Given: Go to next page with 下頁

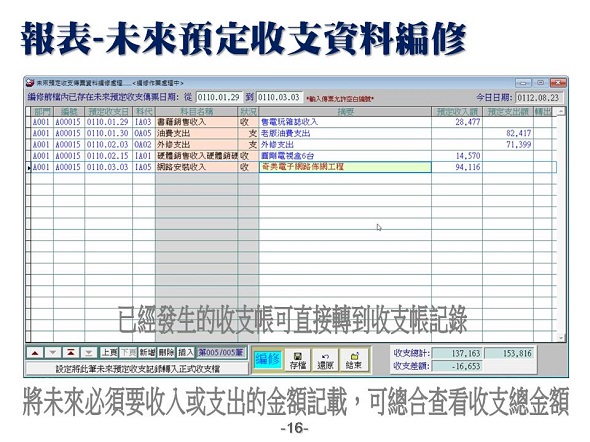Looking at the screenshot, I should [x=128, y=353].
